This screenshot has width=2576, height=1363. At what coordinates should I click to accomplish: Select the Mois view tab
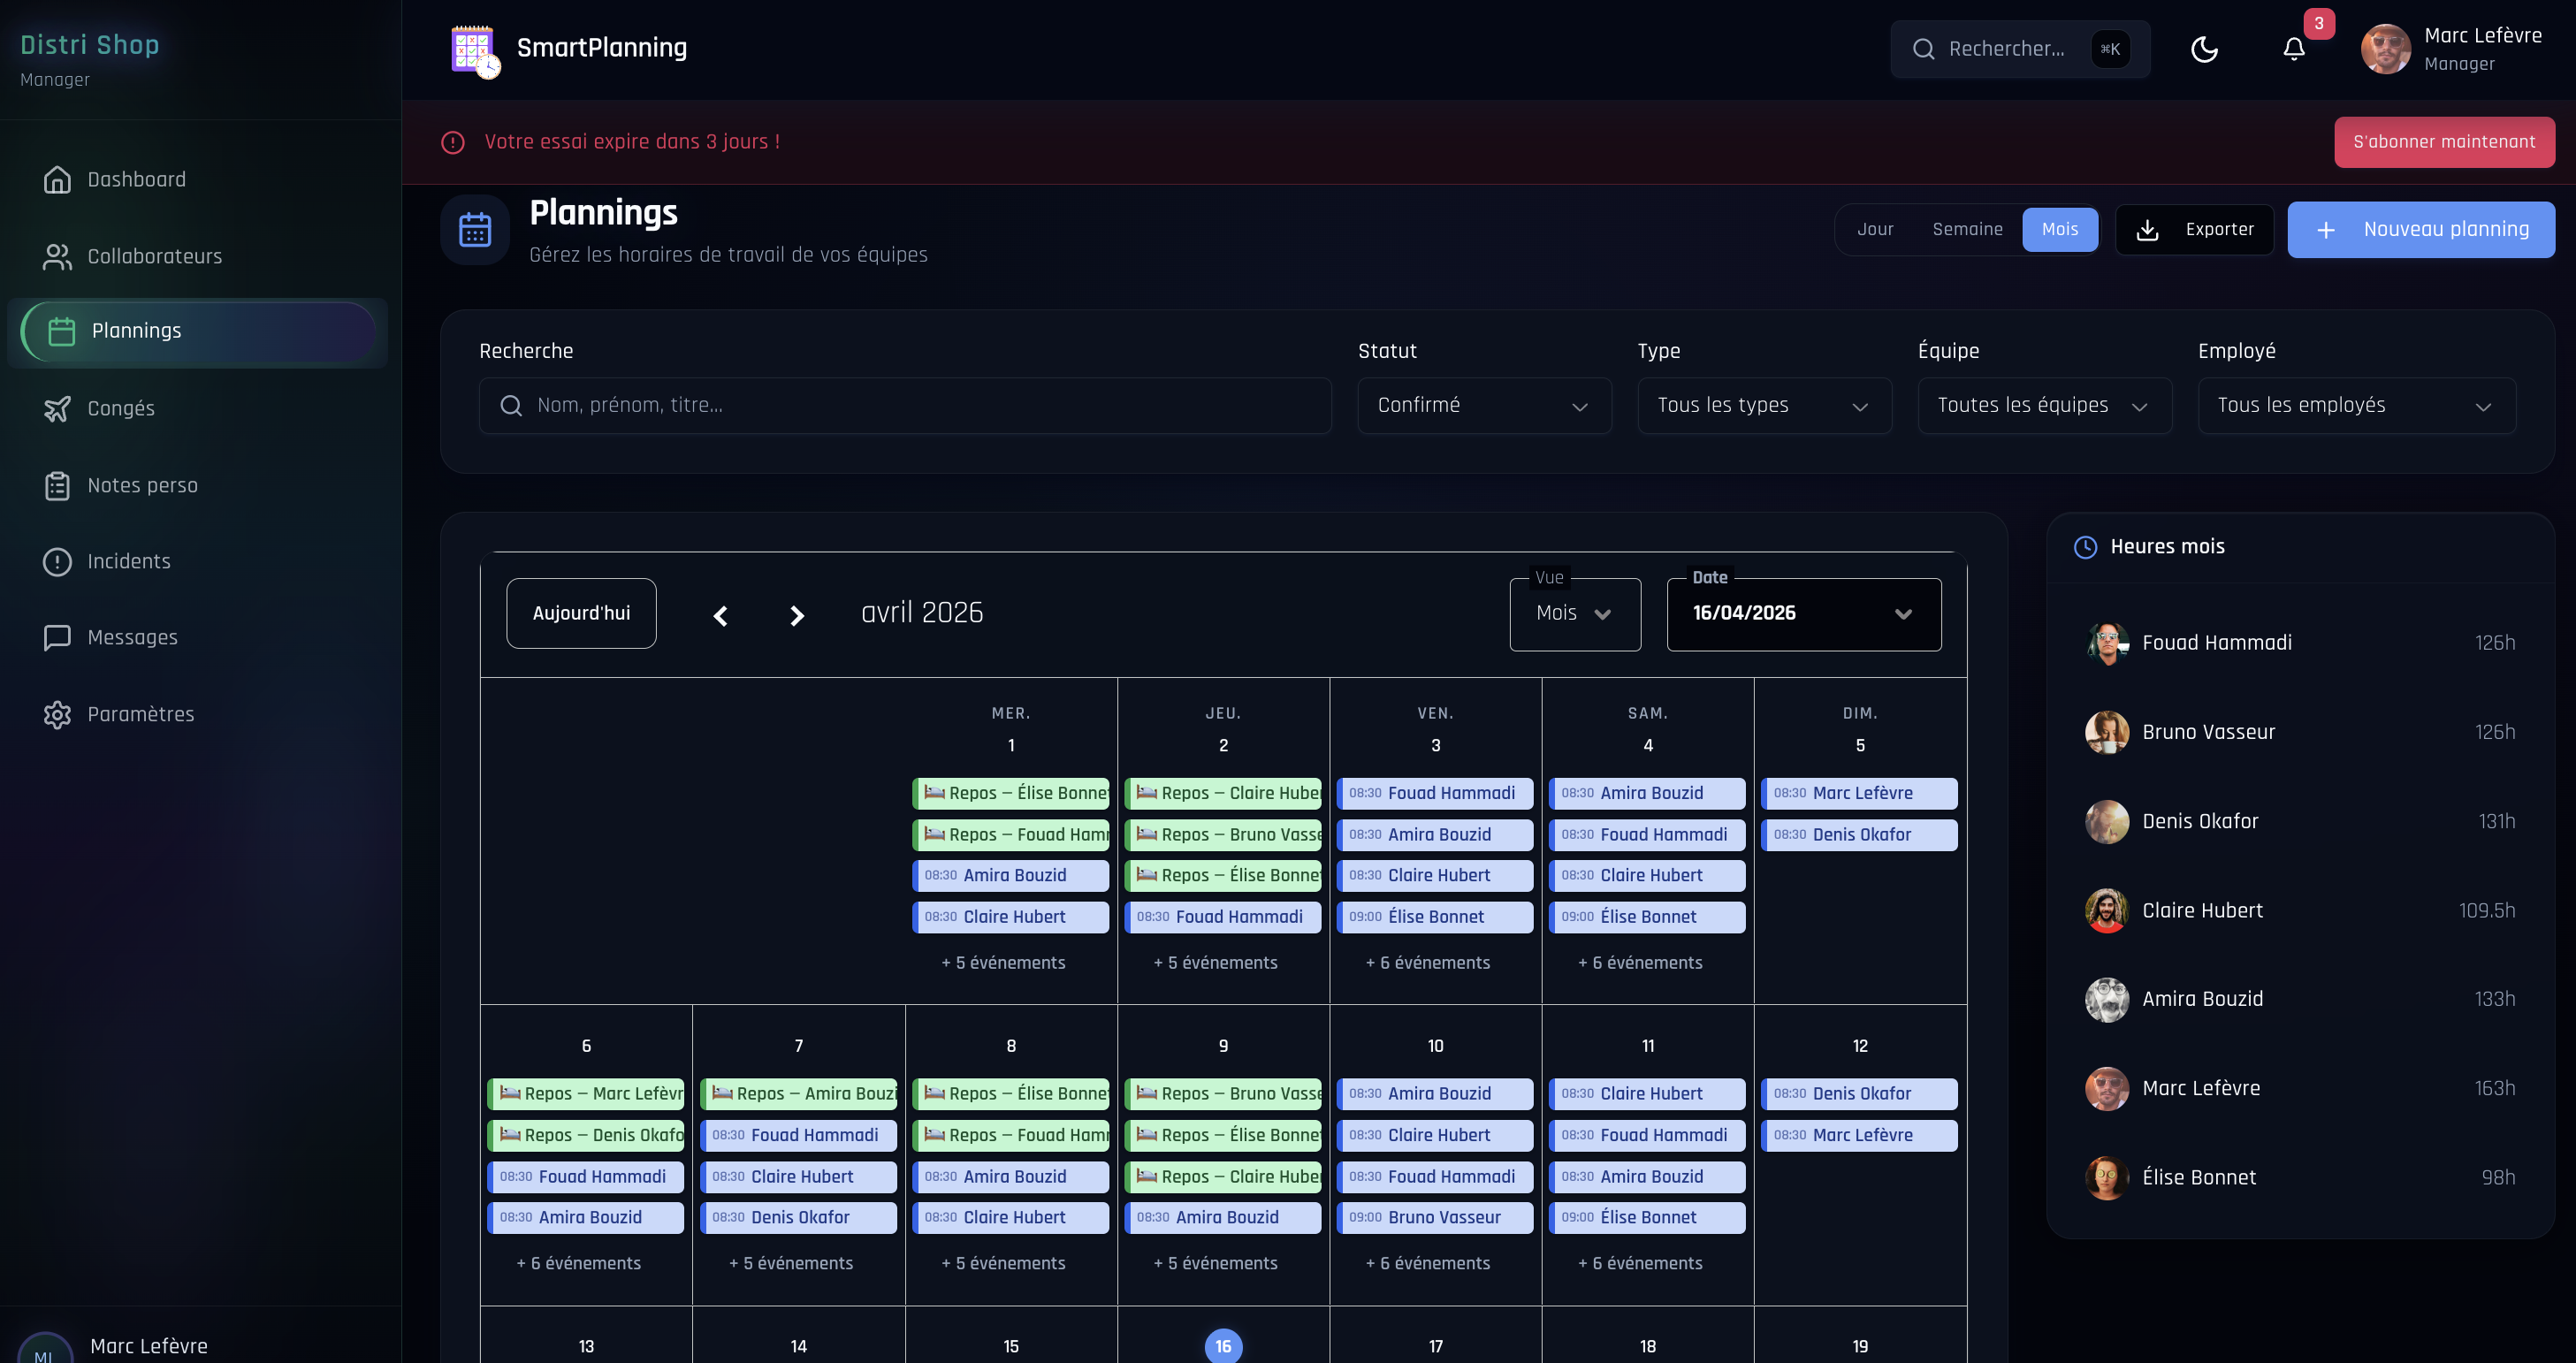(2060, 230)
